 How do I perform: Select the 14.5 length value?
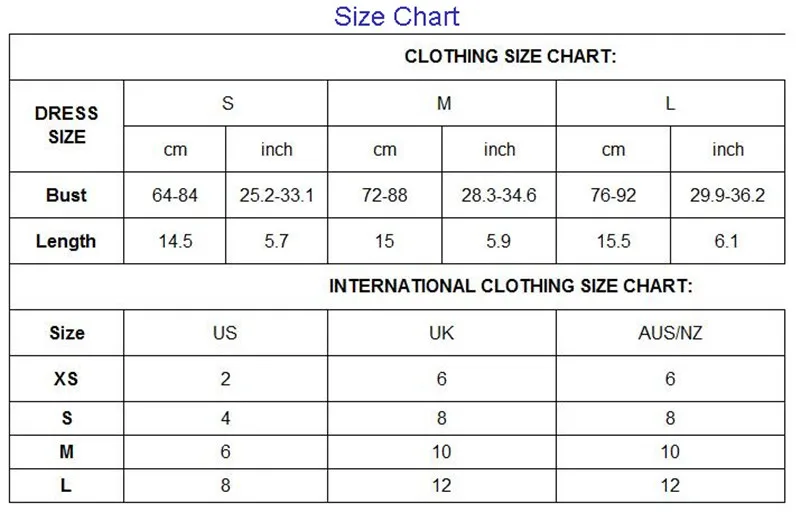(x=175, y=241)
